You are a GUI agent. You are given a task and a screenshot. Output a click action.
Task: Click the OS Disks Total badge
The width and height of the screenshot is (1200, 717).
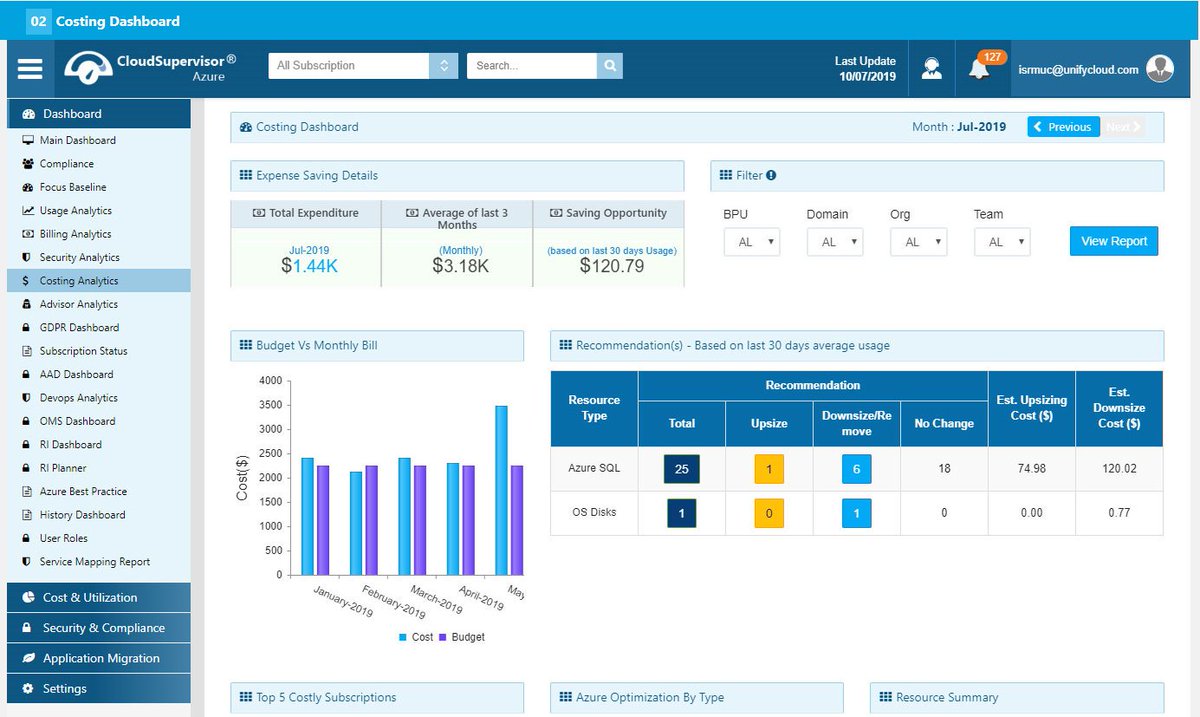682,513
